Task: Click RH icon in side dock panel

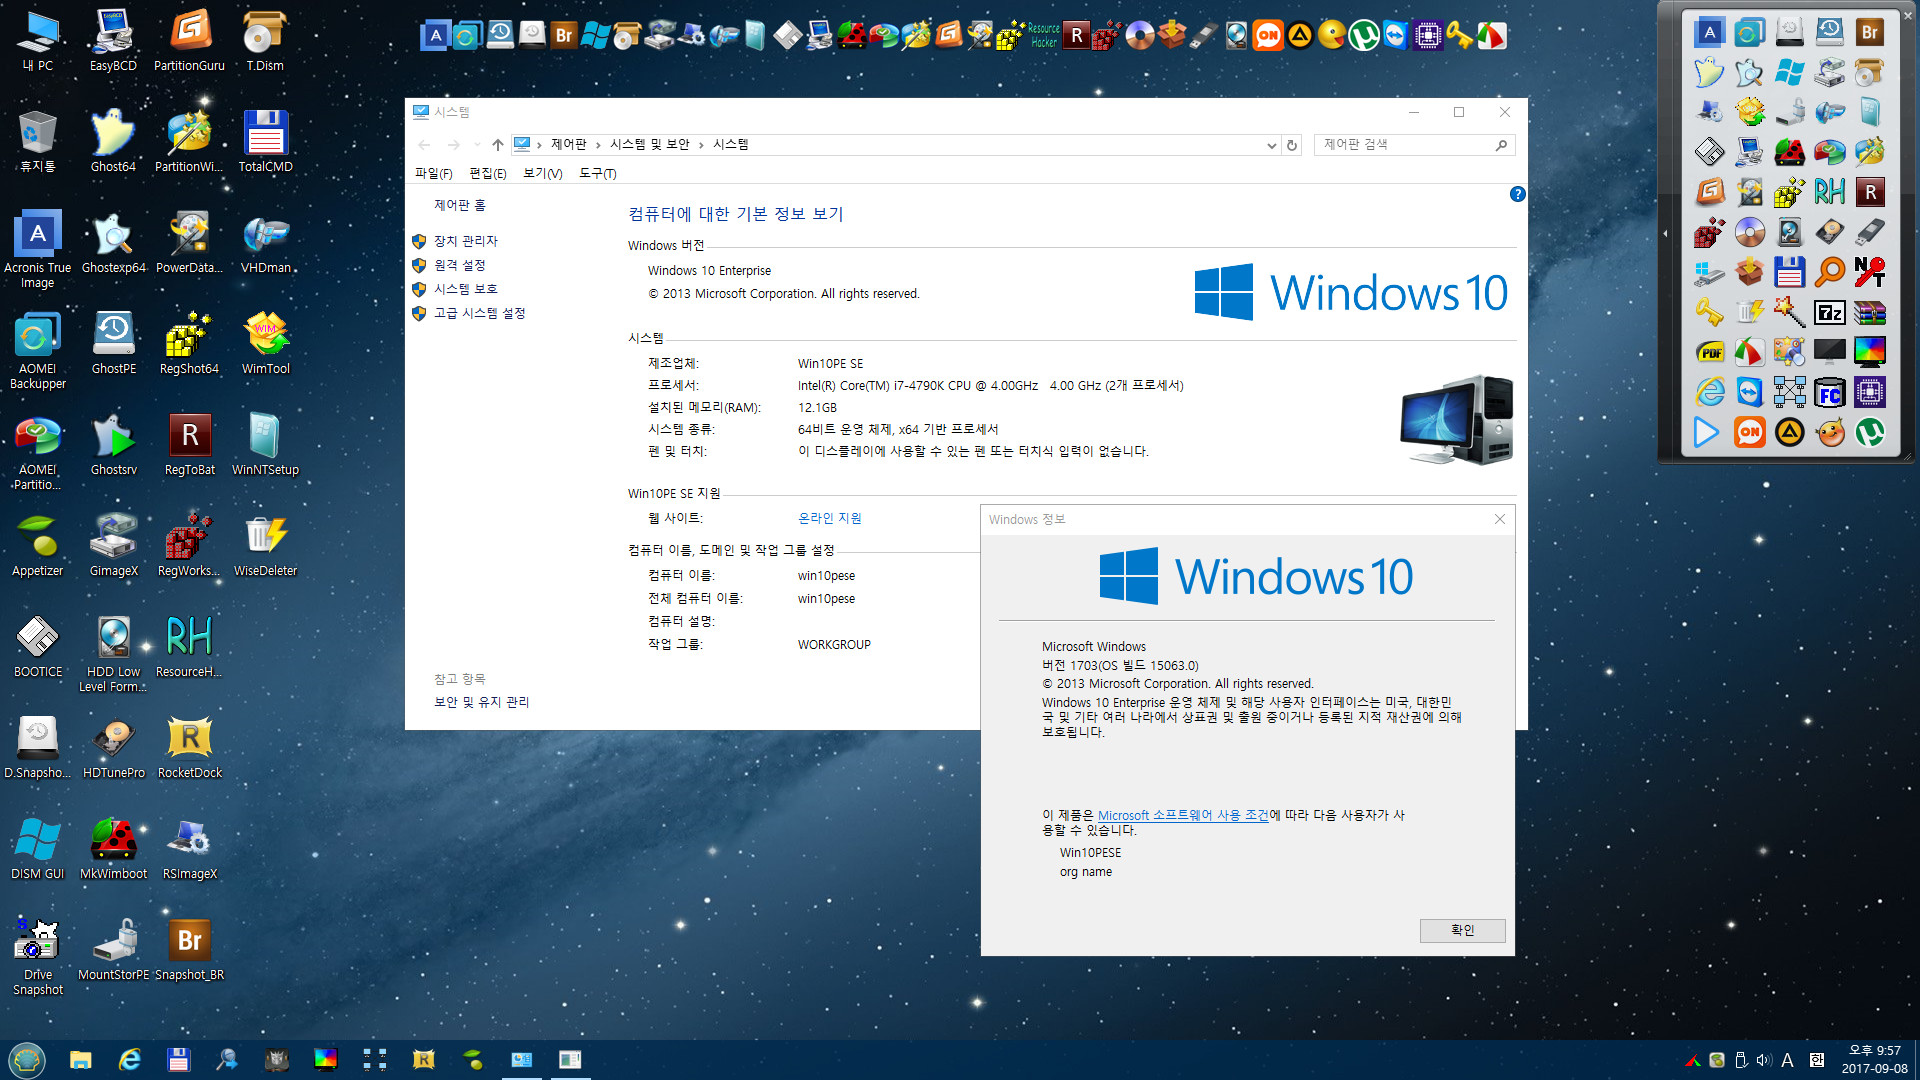Action: [x=1829, y=192]
